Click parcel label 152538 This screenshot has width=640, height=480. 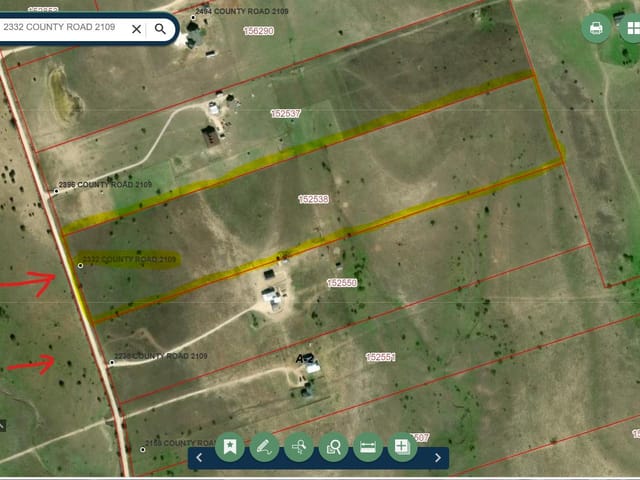click(313, 199)
